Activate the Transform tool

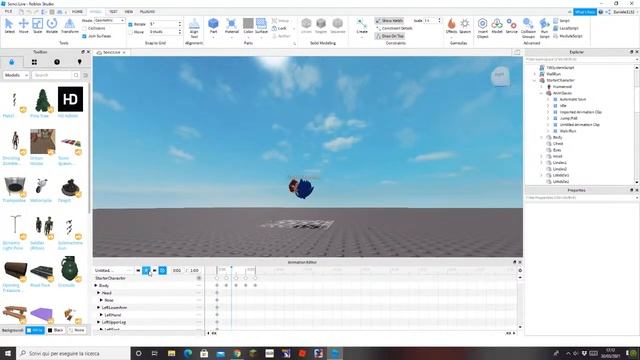pyautogui.click(x=70, y=26)
